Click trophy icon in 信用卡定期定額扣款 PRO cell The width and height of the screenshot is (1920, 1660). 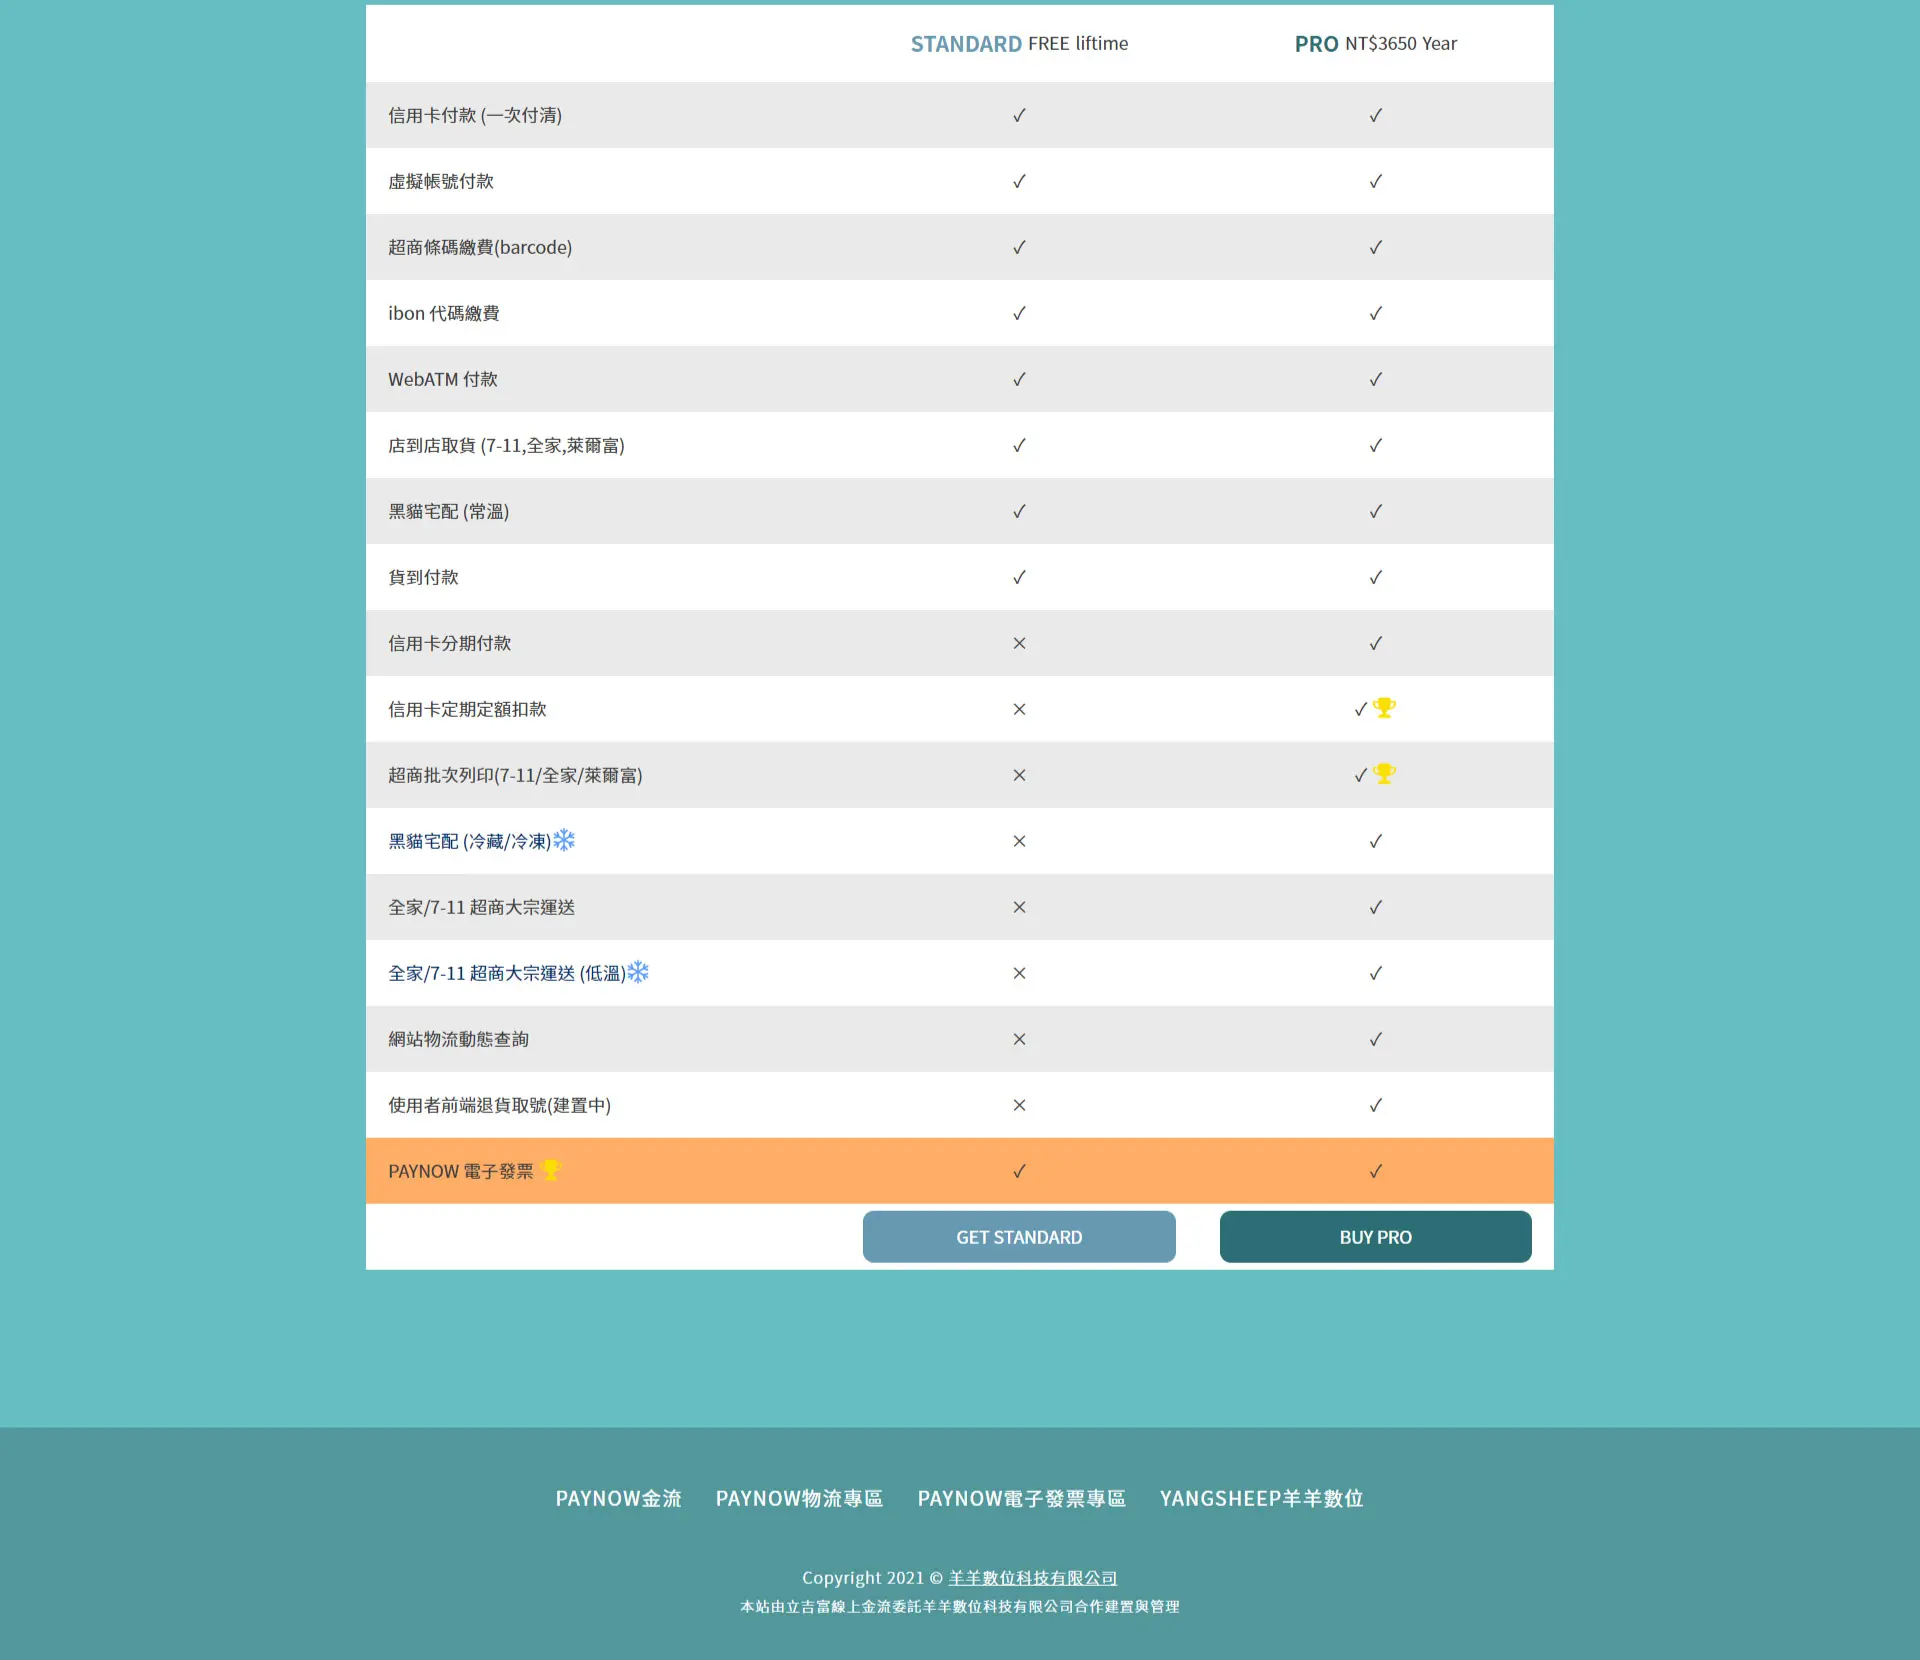pos(1384,708)
